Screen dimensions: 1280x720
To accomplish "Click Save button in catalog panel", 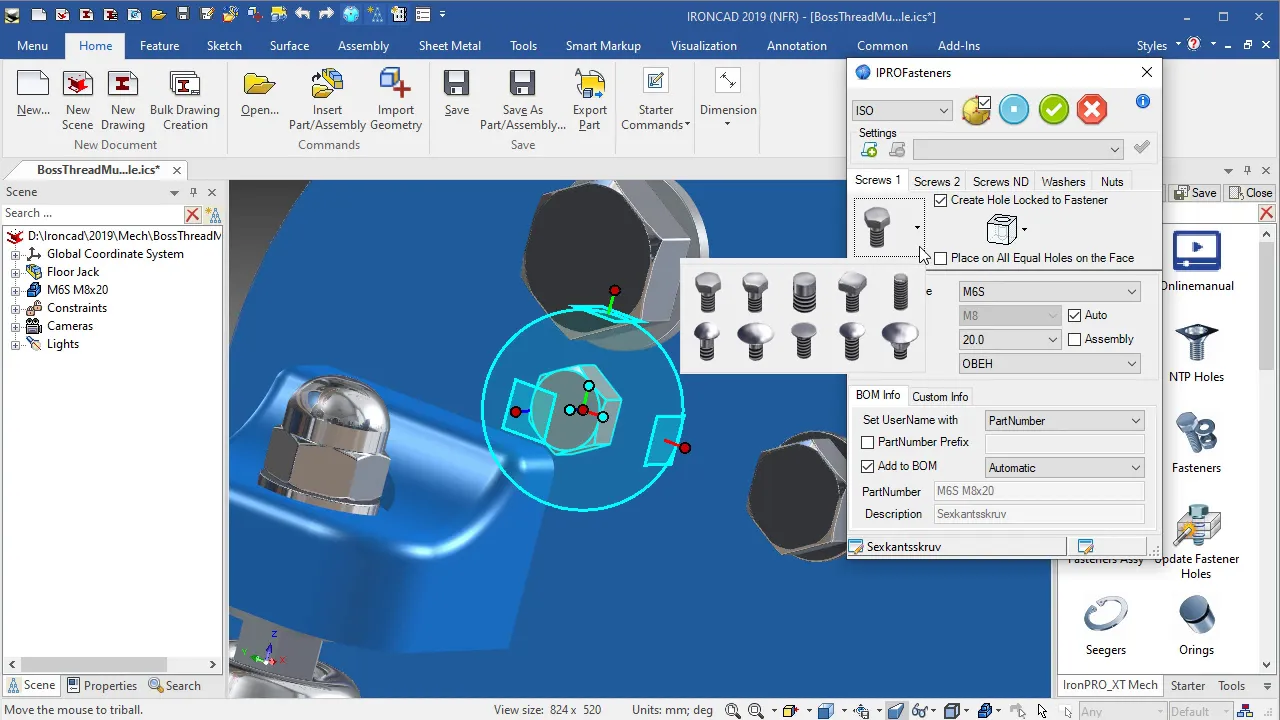I will coord(1195,193).
